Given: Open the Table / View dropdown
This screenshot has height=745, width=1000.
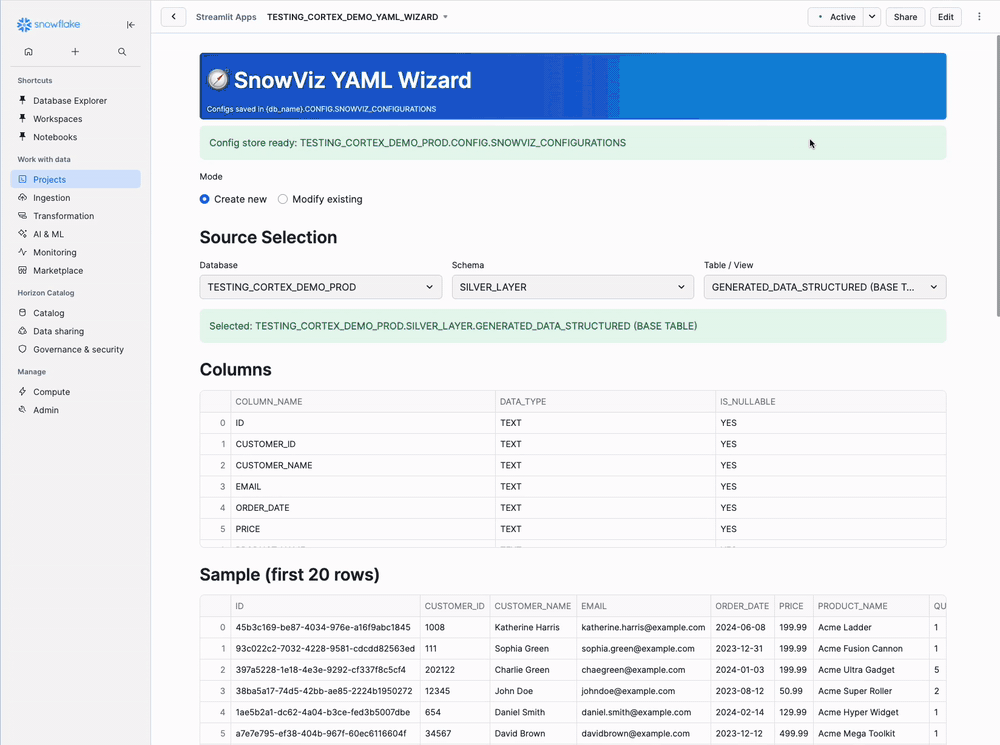Looking at the screenshot, I should [x=824, y=286].
